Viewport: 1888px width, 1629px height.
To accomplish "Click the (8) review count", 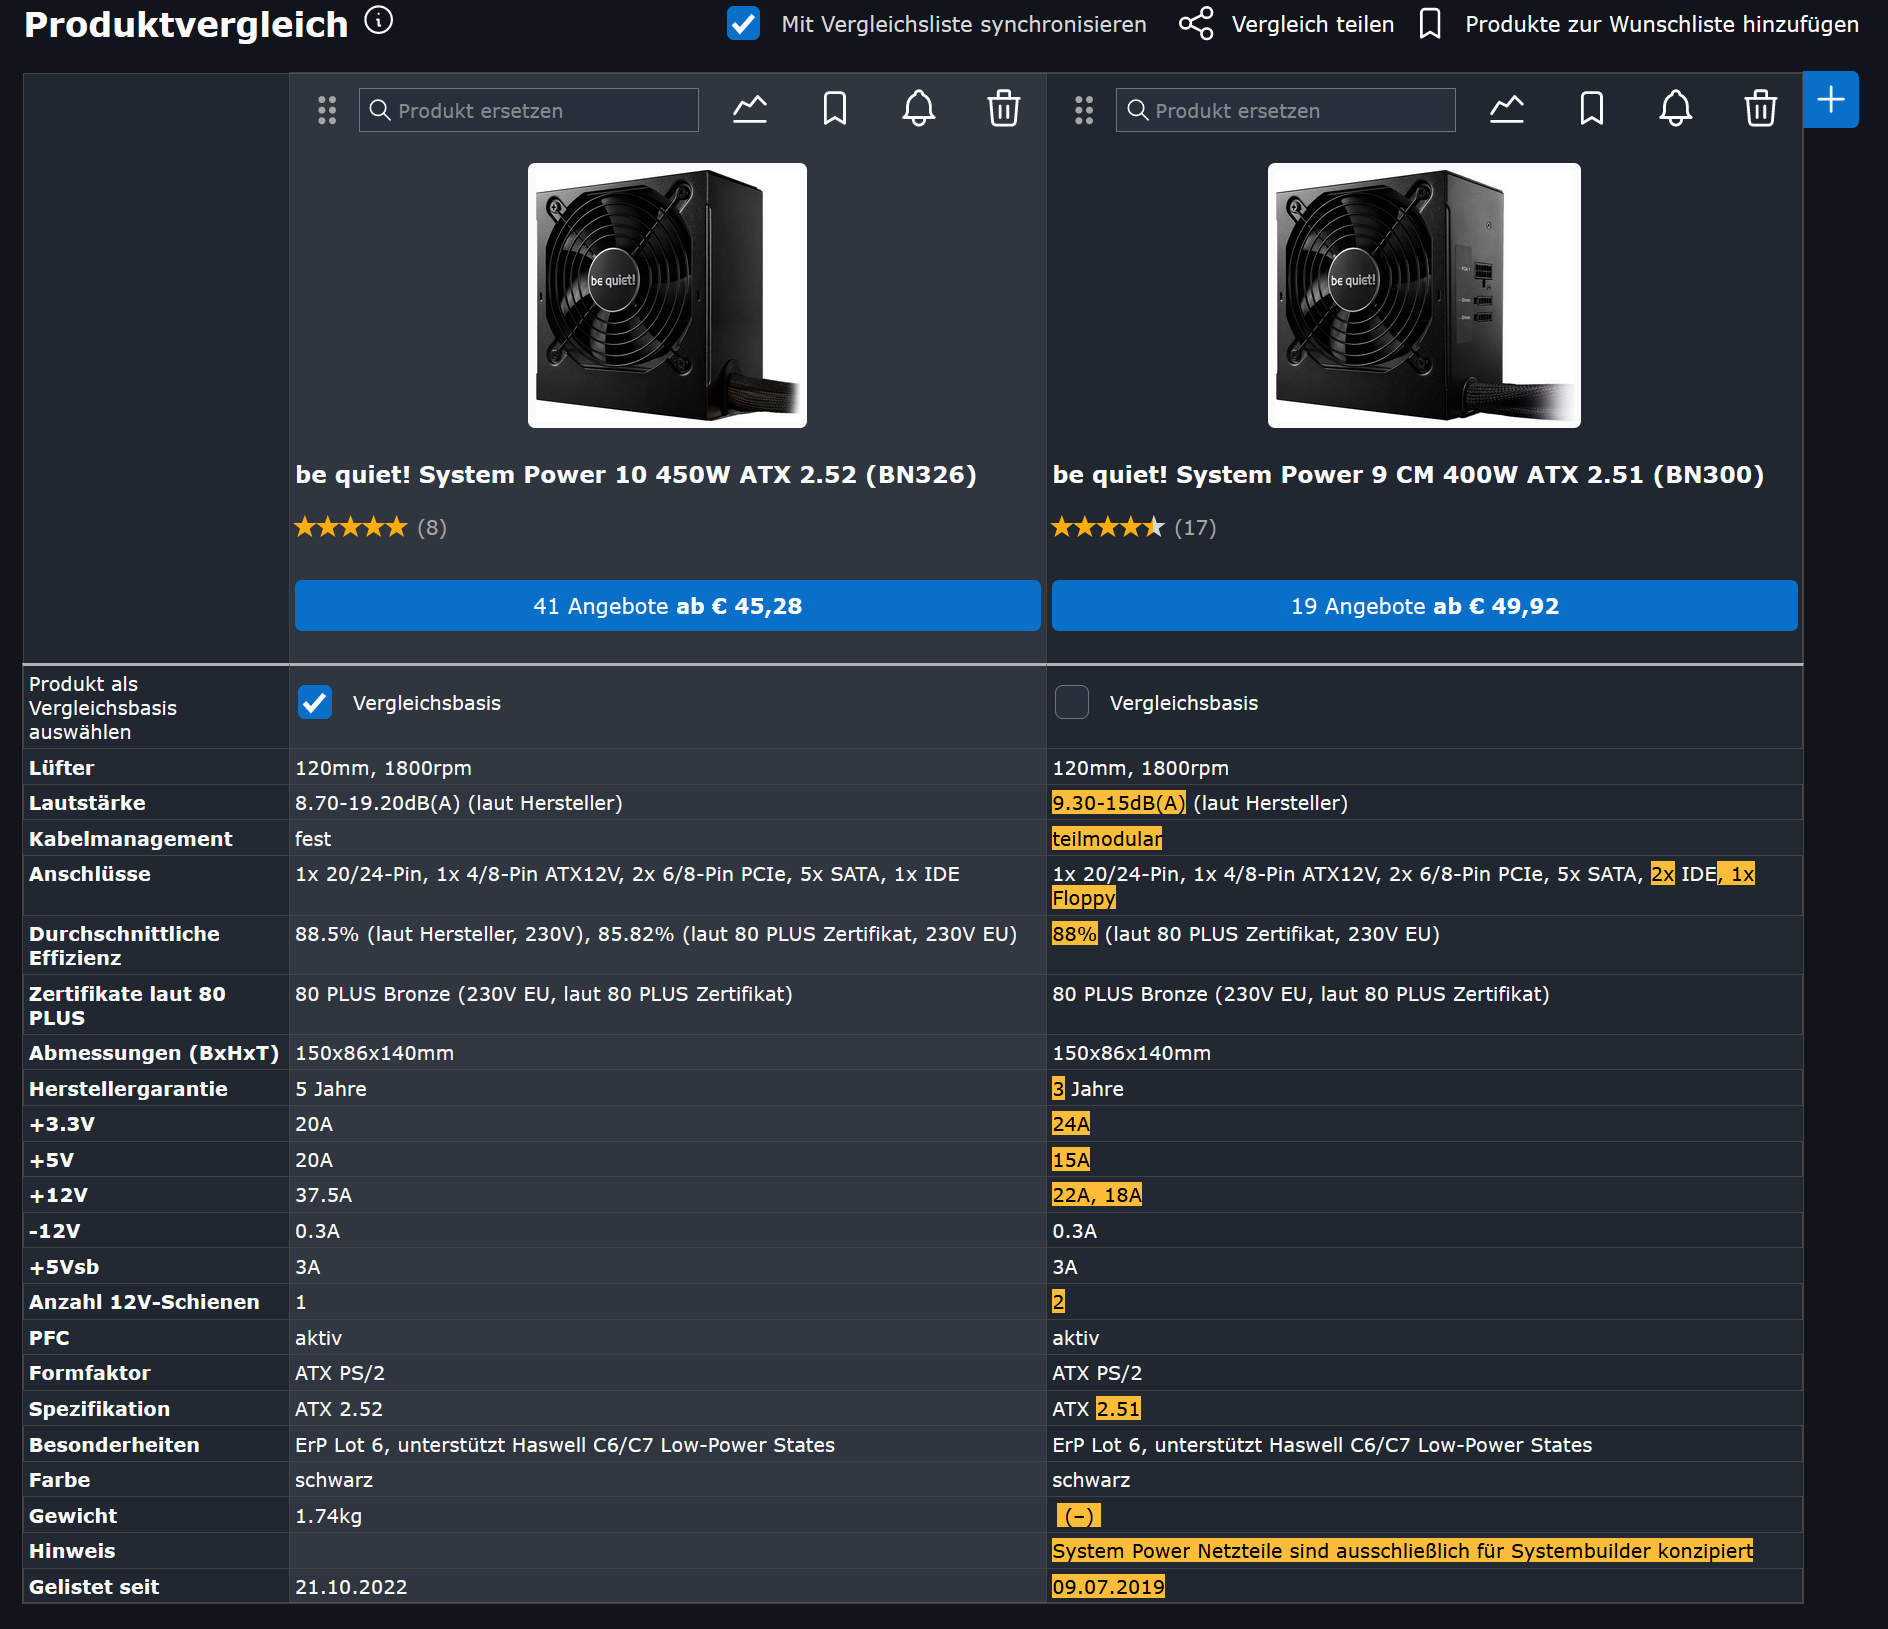I will pyautogui.click(x=432, y=527).
